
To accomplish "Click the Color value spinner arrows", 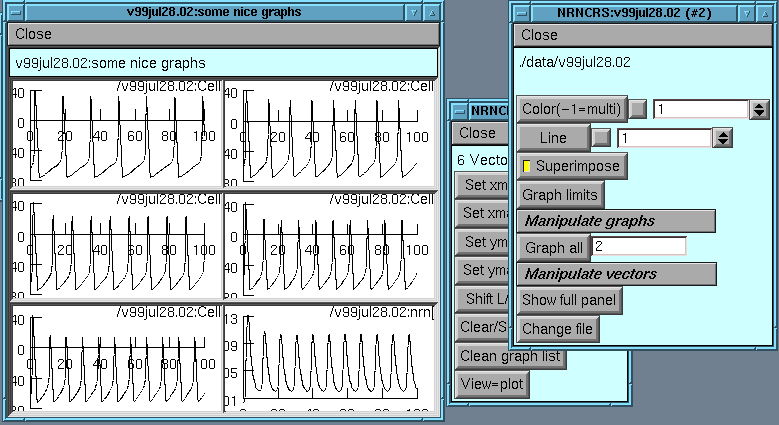I will click(759, 109).
